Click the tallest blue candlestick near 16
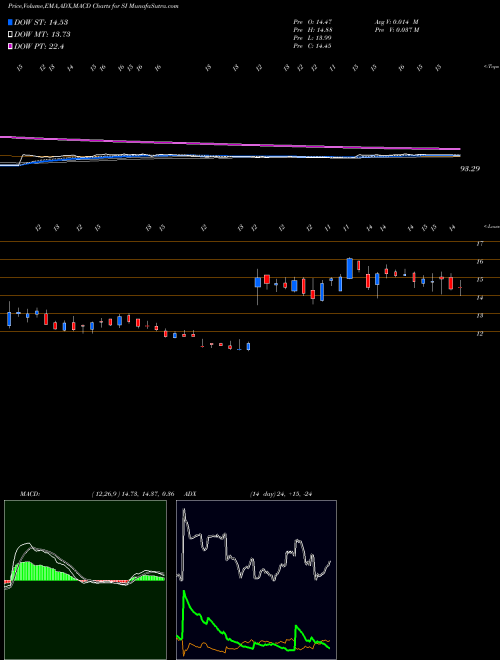The width and height of the screenshot is (500, 660). click(x=349, y=269)
